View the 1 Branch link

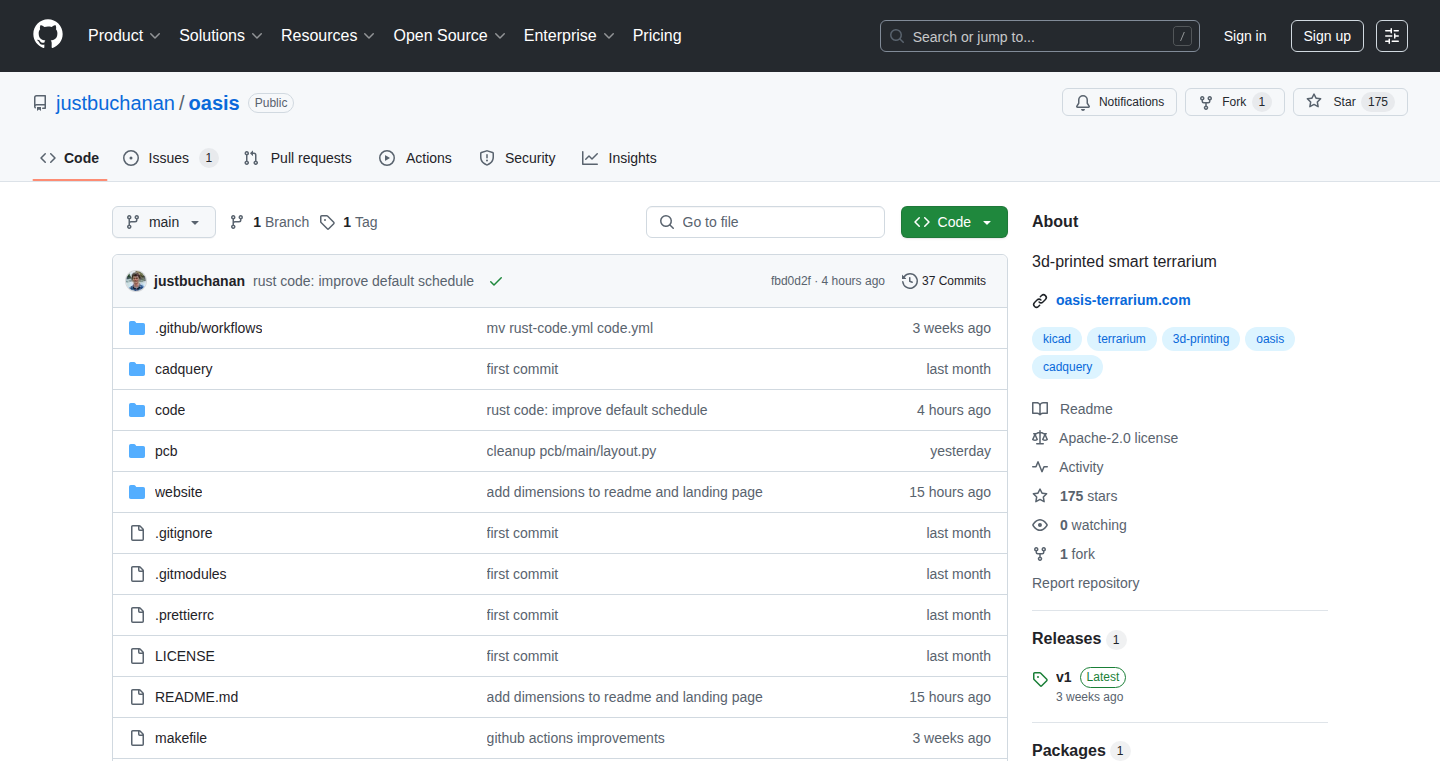269,222
